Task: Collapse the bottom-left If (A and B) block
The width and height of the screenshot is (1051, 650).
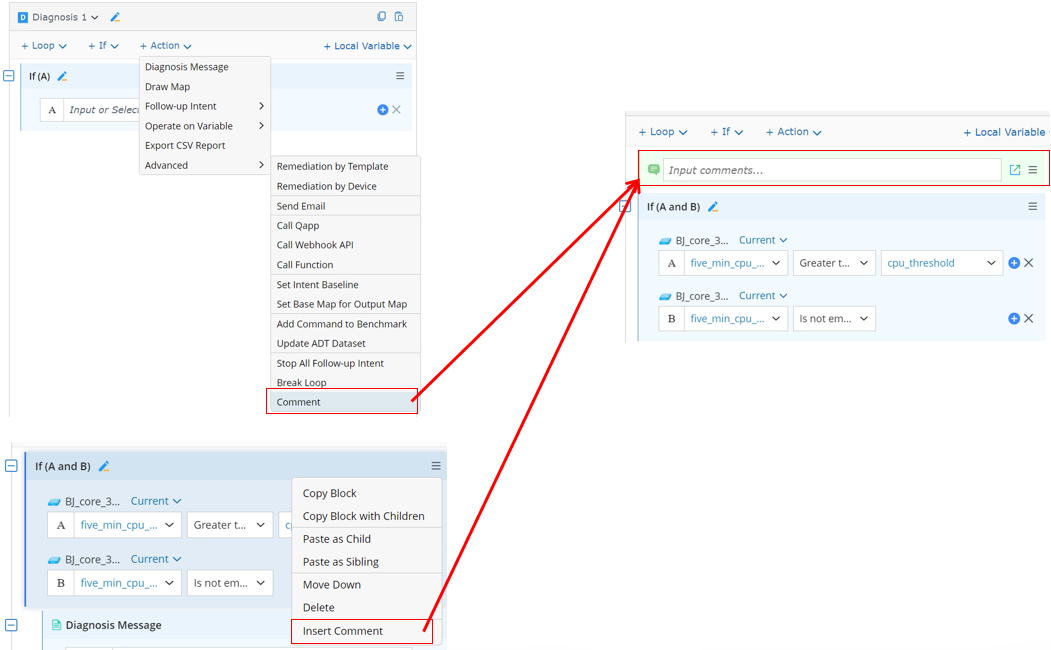Action: pyautogui.click(x=11, y=466)
